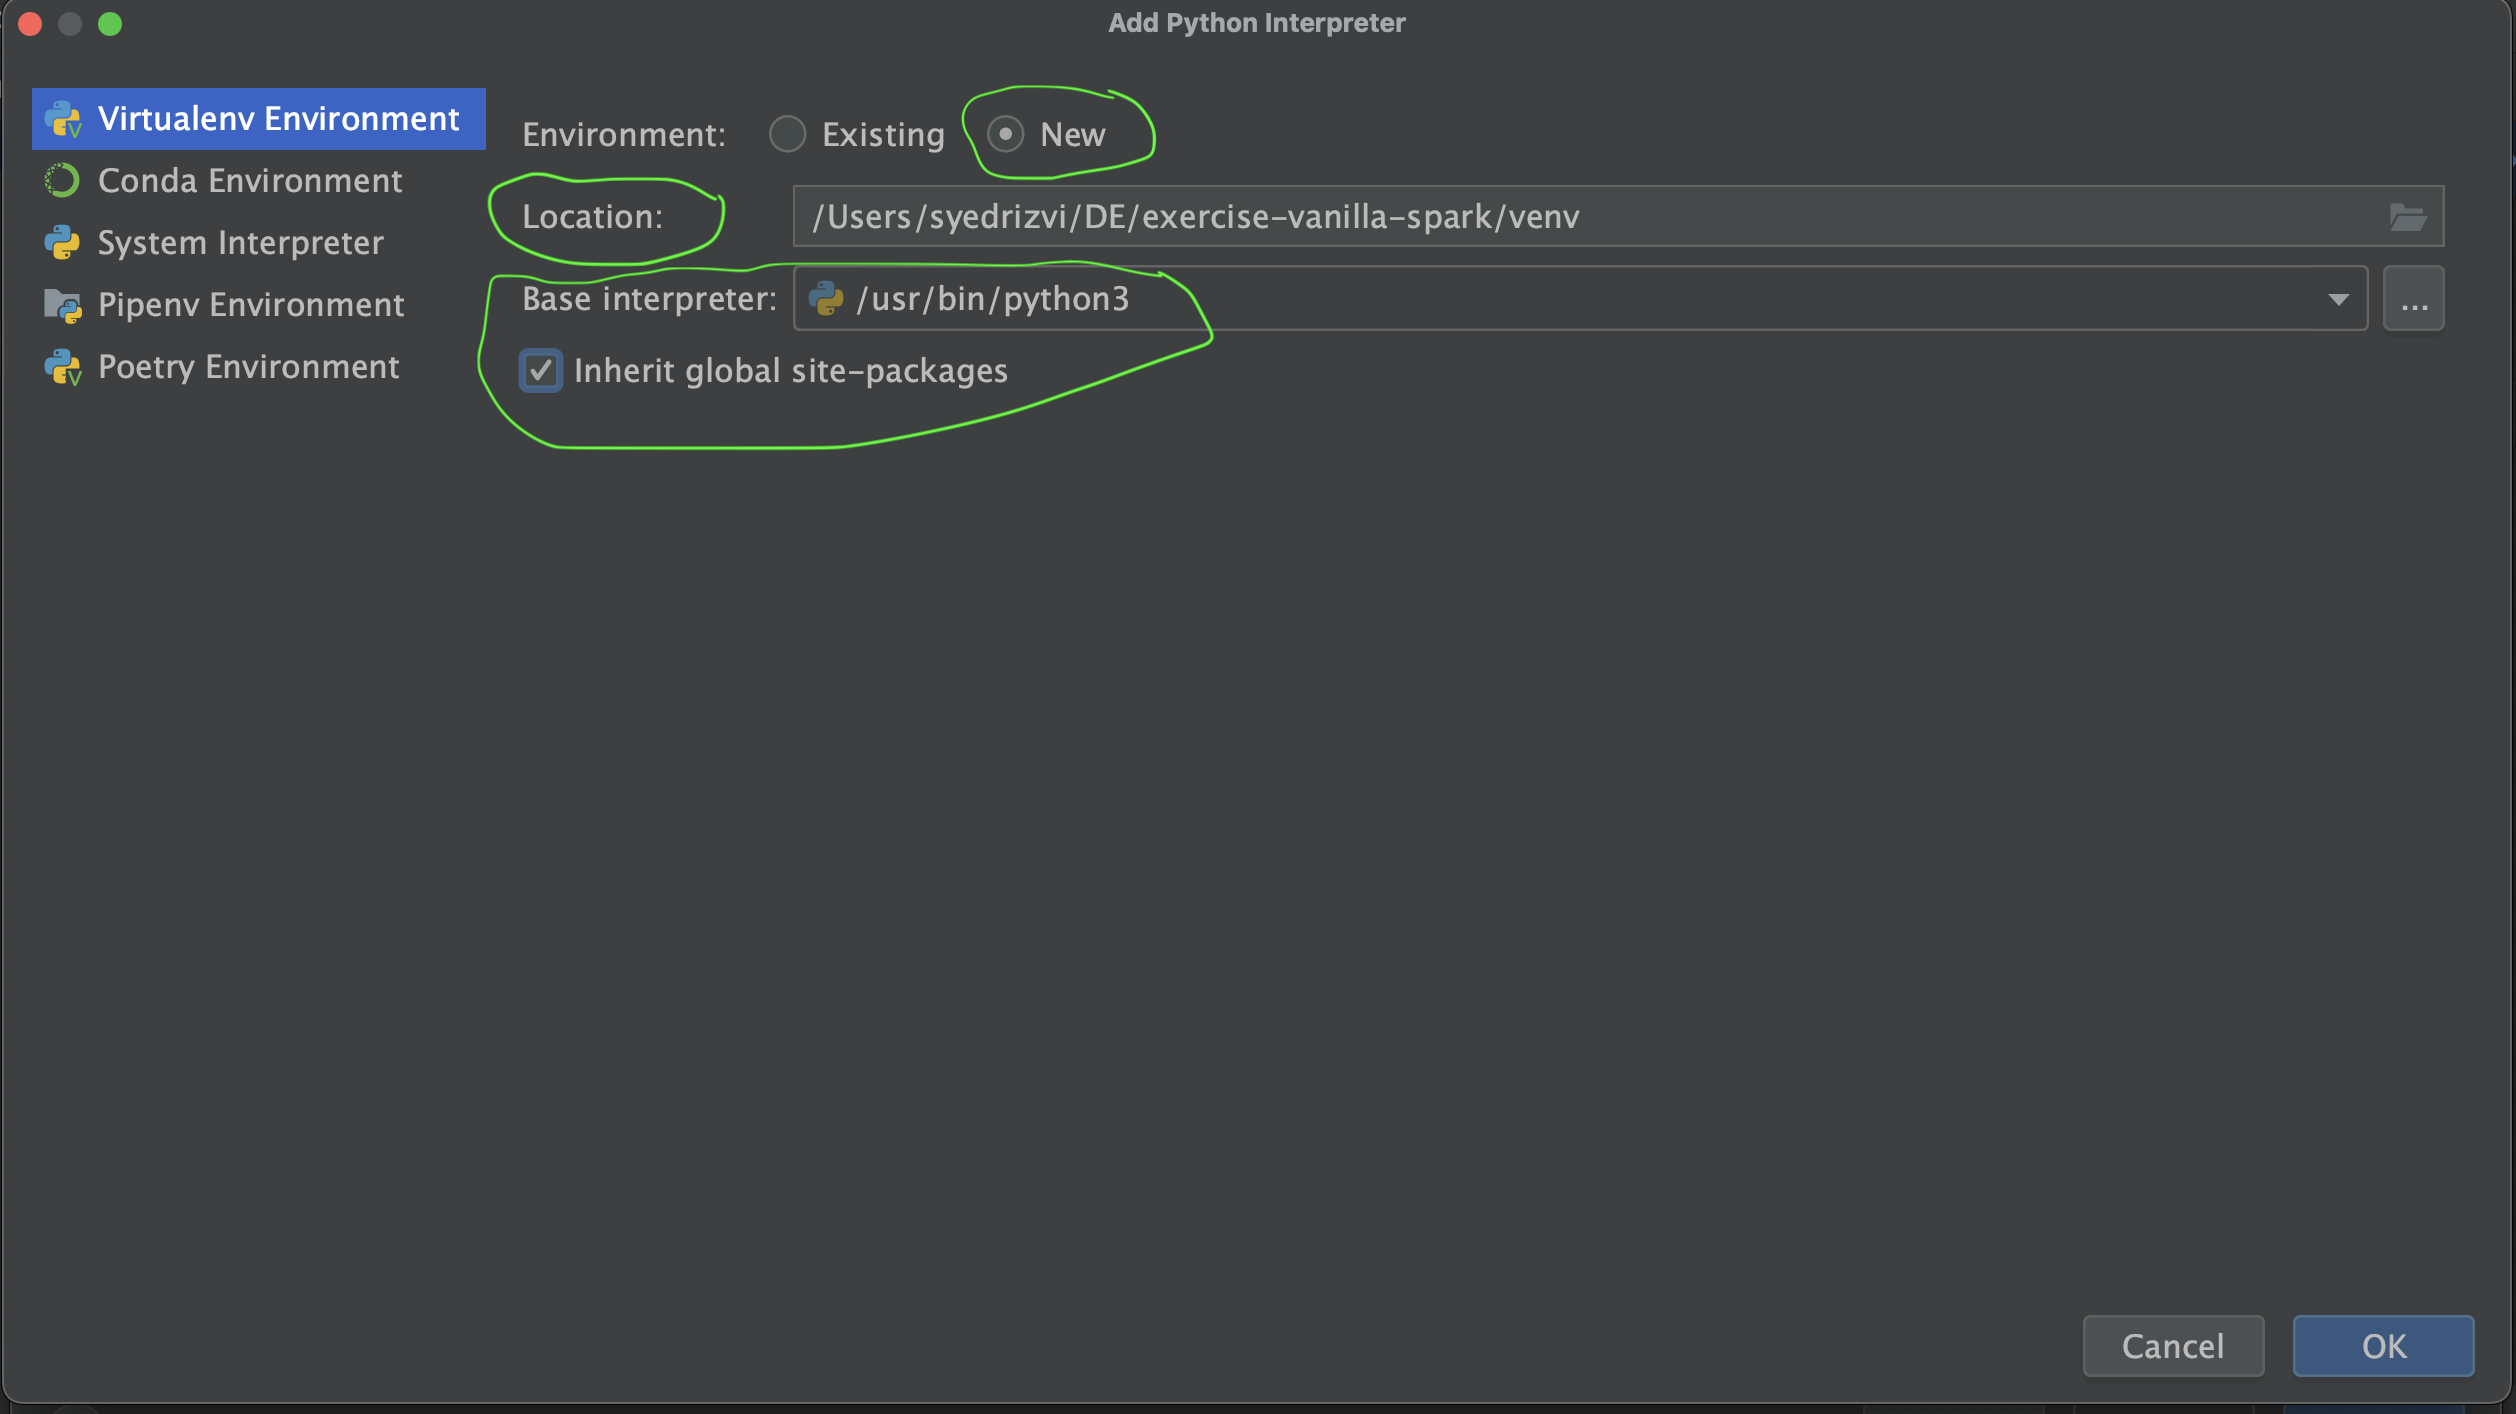2516x1414 pixels.
Task: Click Python icon in Base interpreter field
Action: click(826, 298)
